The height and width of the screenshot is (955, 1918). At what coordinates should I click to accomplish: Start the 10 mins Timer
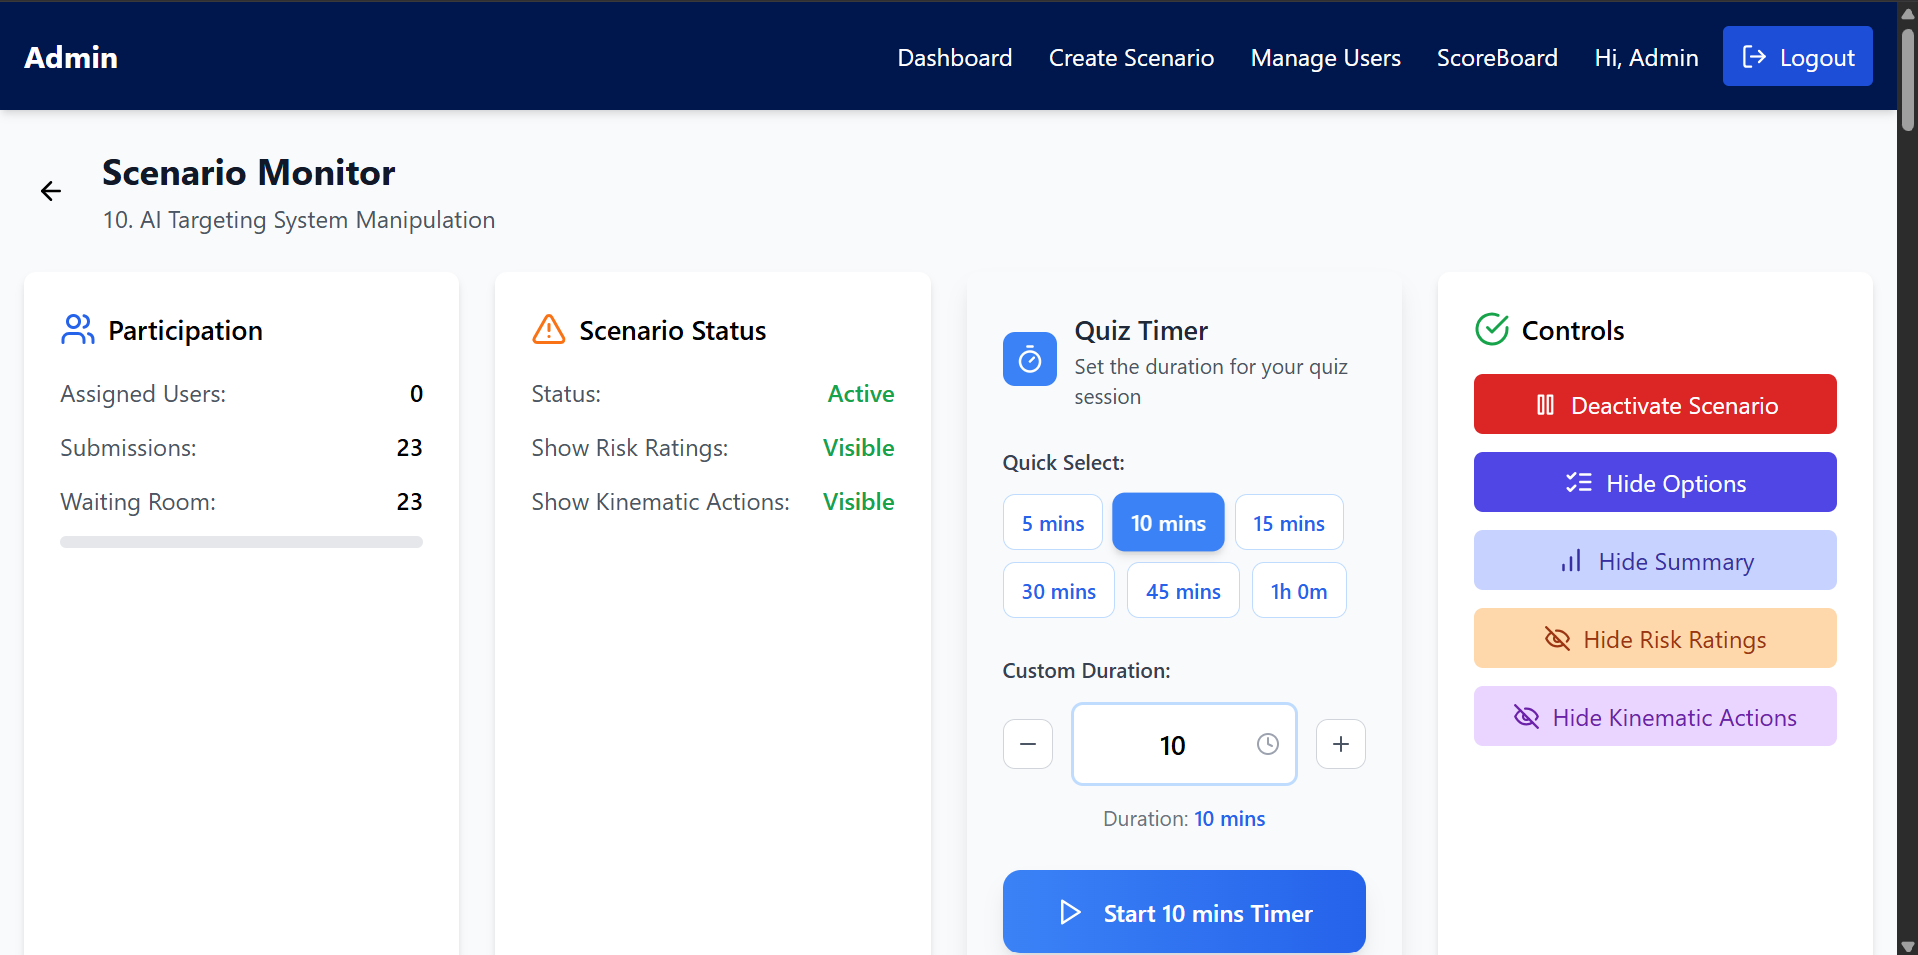(x=1184, y=911)
